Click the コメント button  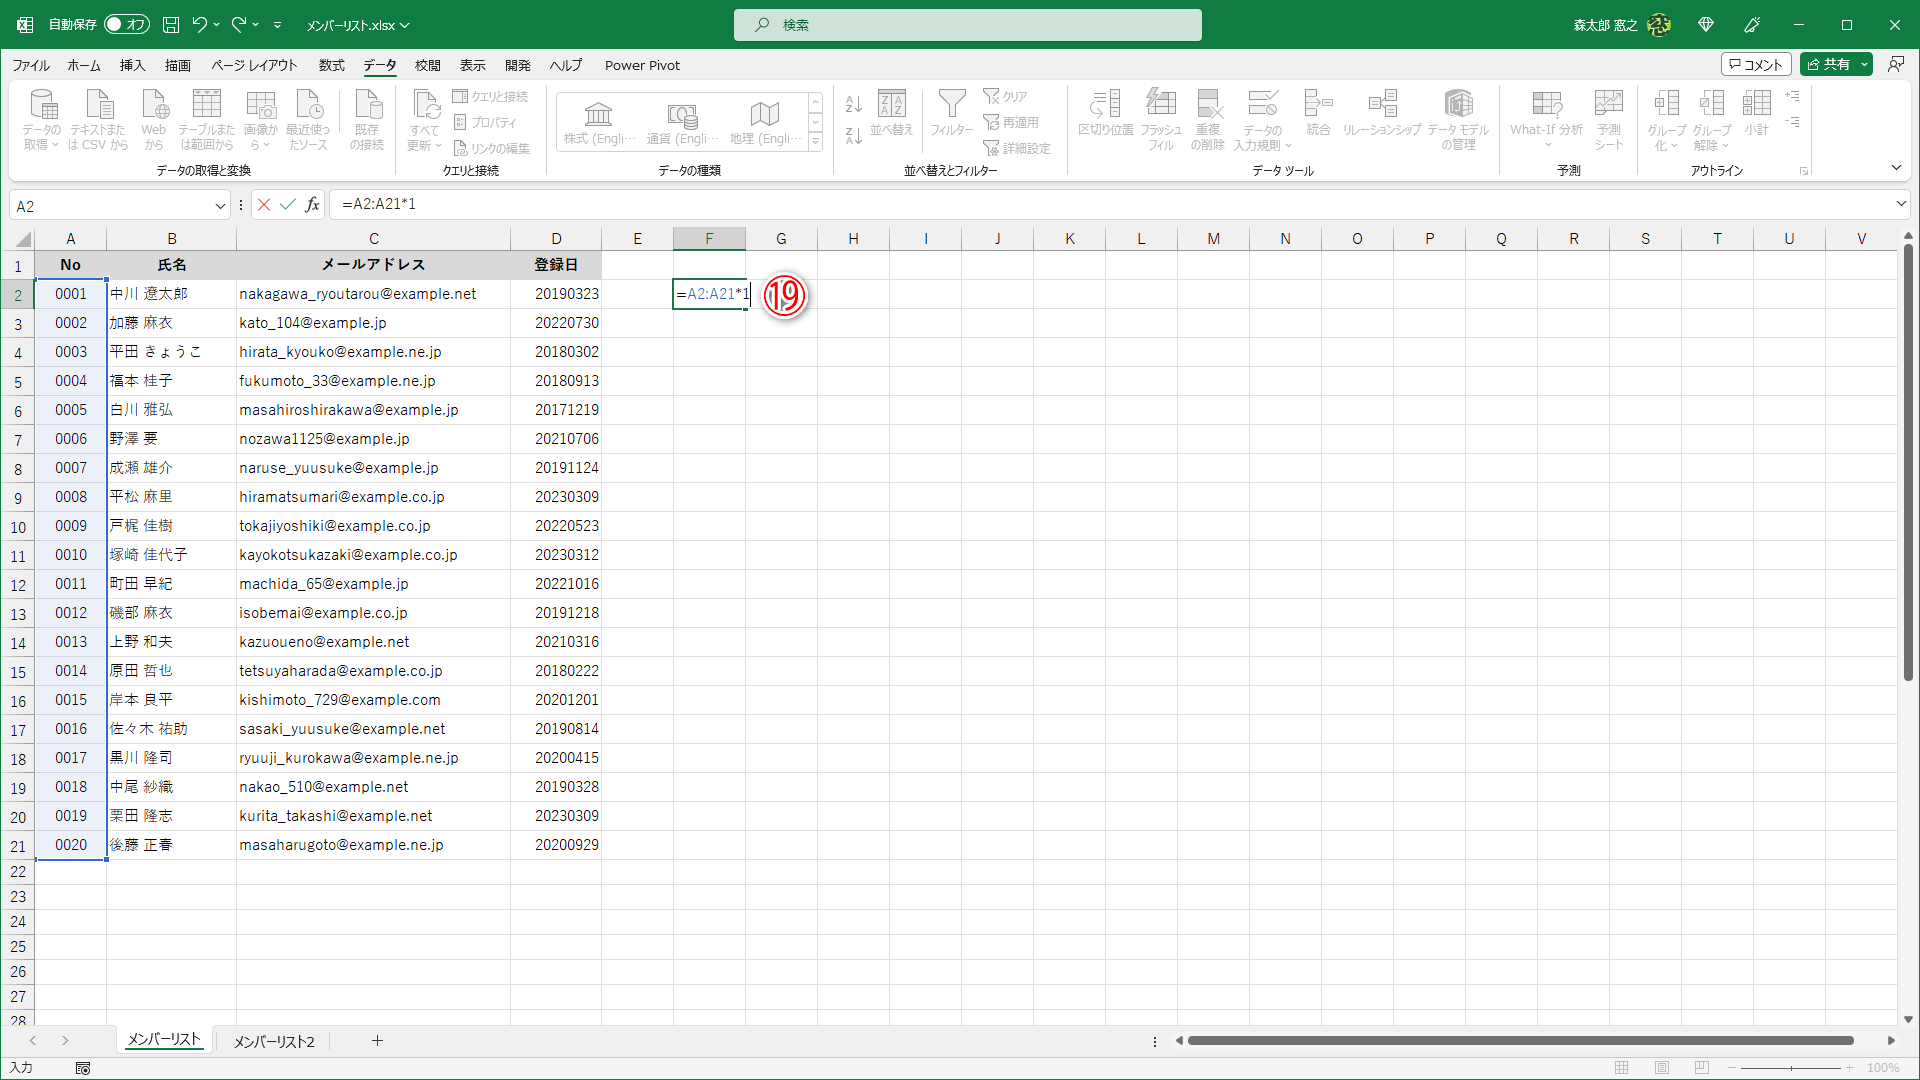click(x=1756, y=65)
